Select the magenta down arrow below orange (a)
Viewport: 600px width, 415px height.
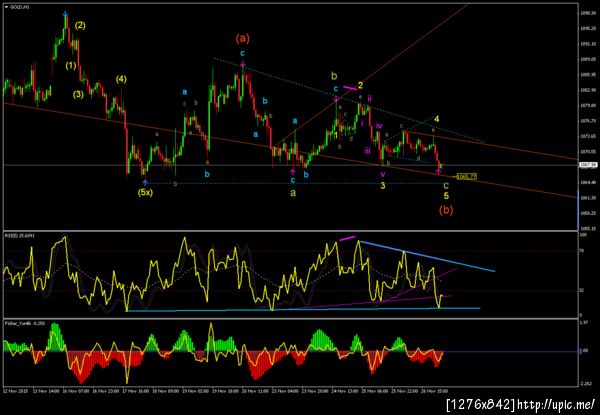point(243,64)
